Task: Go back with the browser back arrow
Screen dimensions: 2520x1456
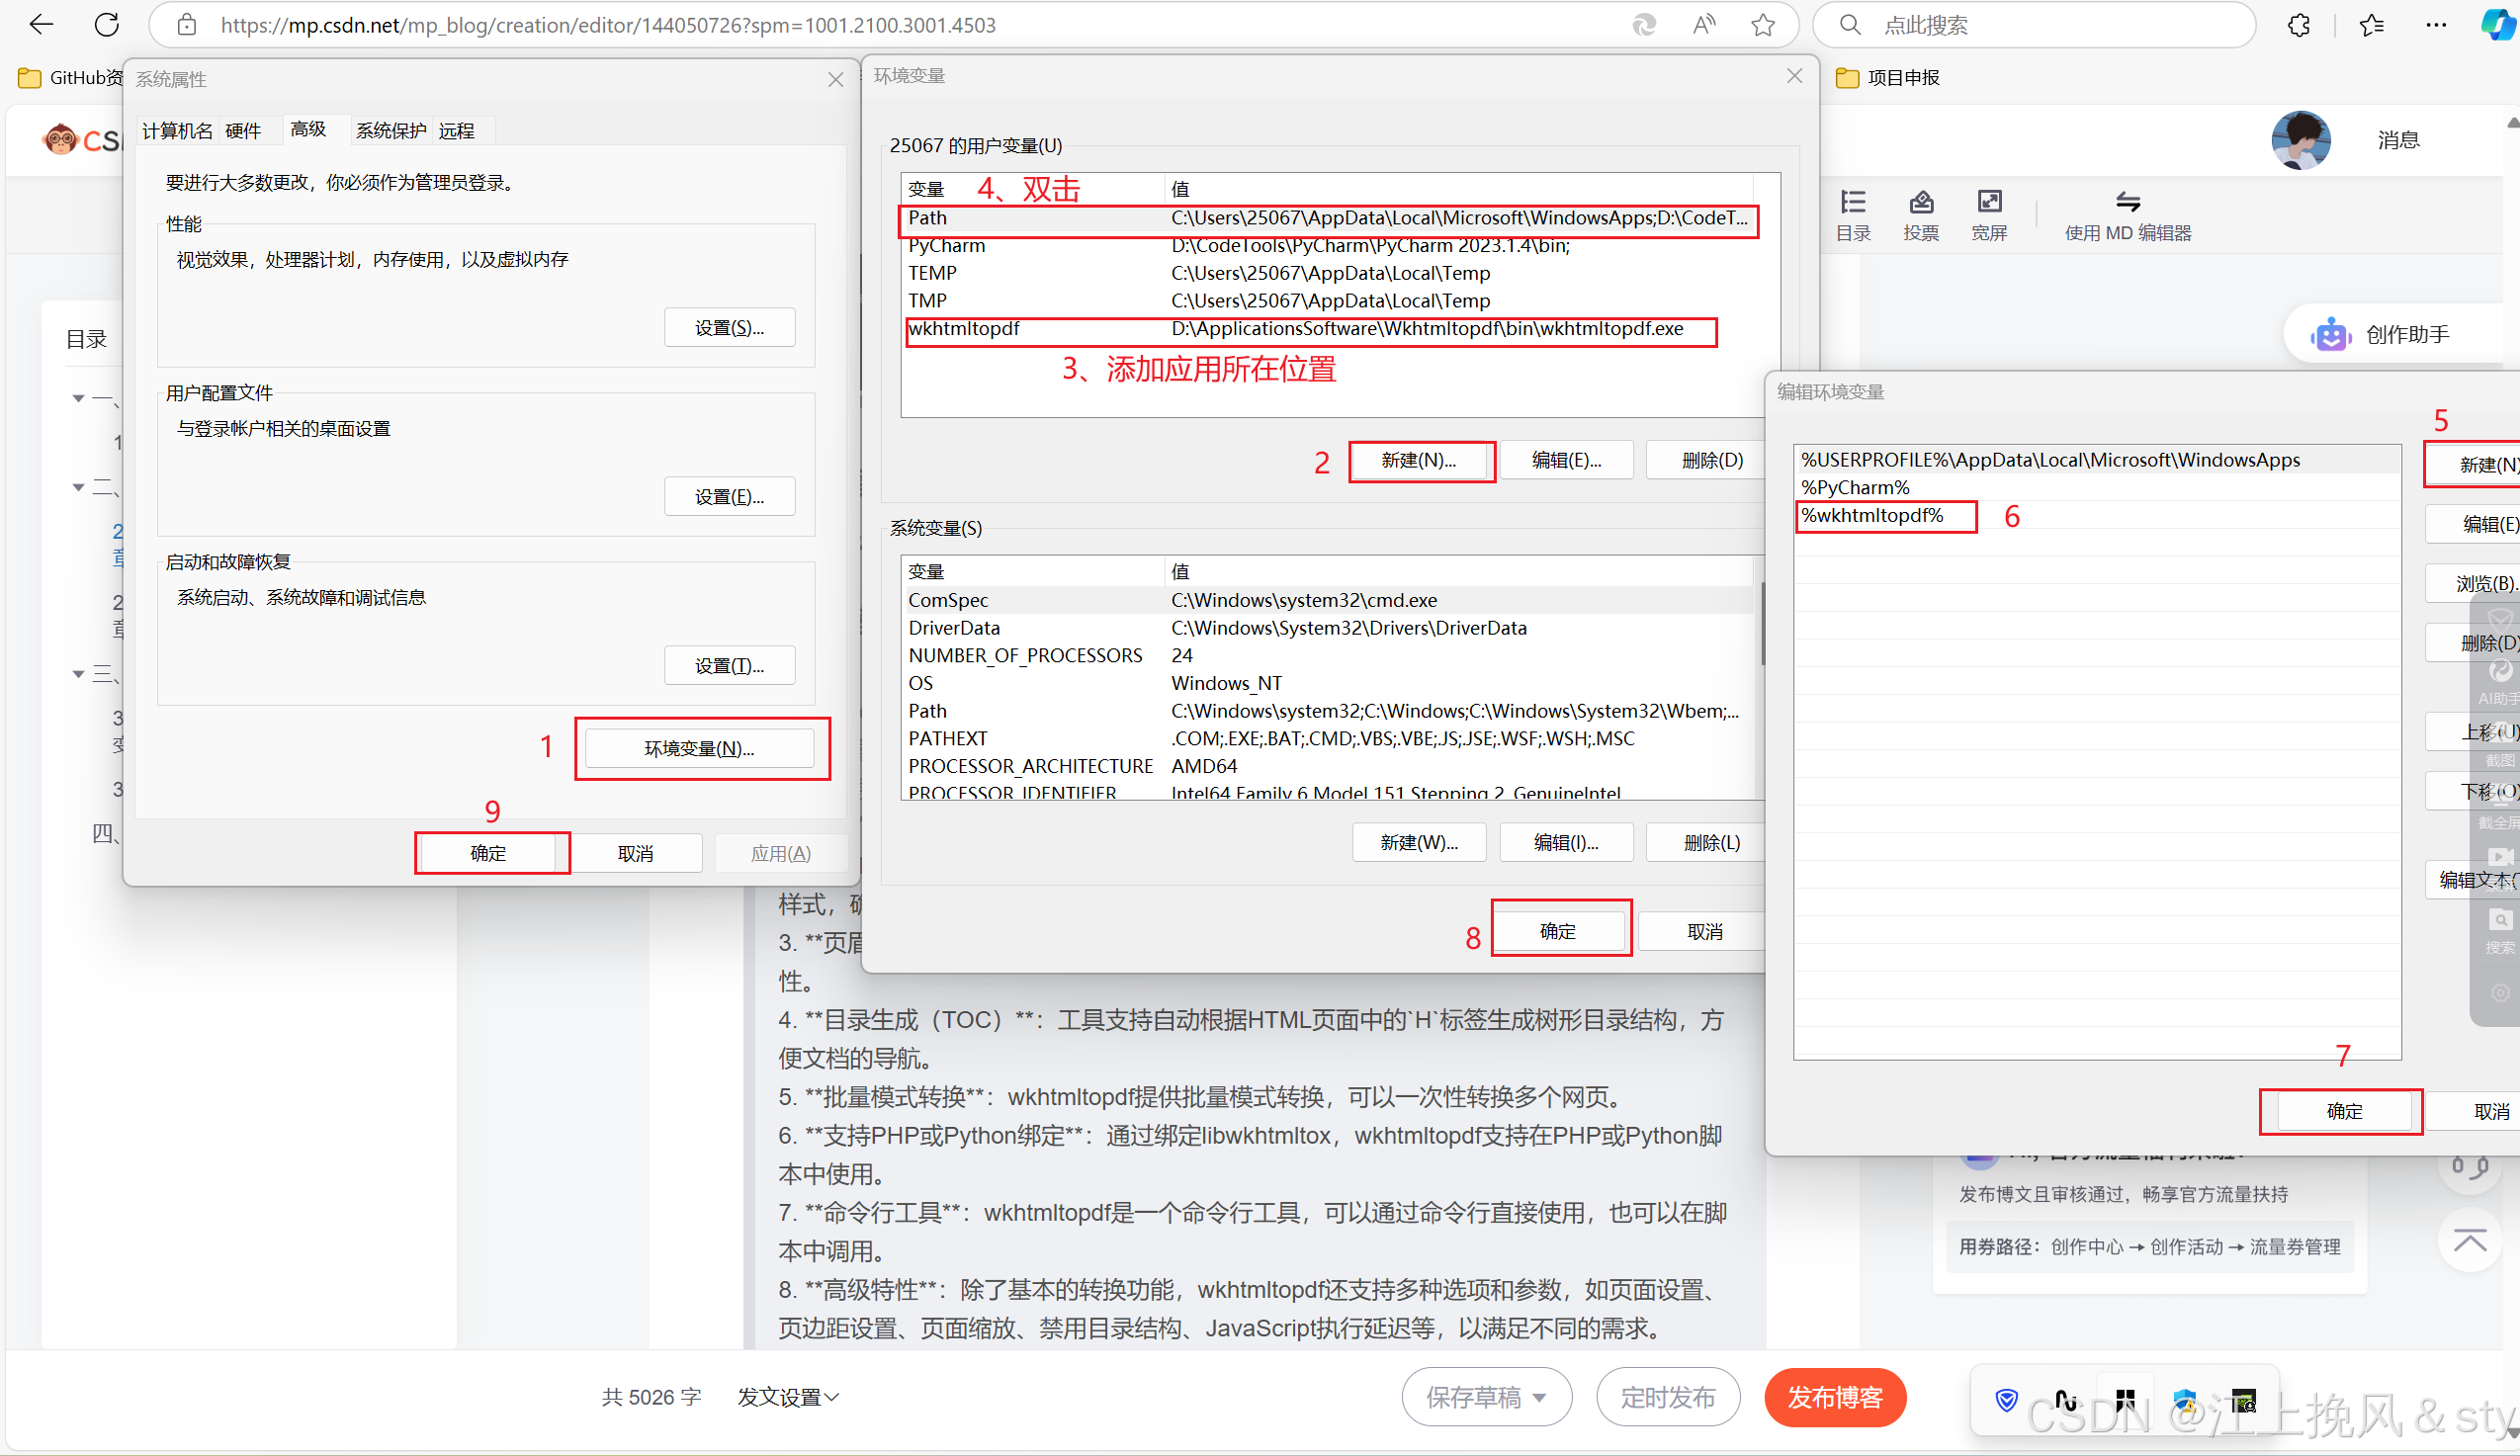Action: [41, 25]
